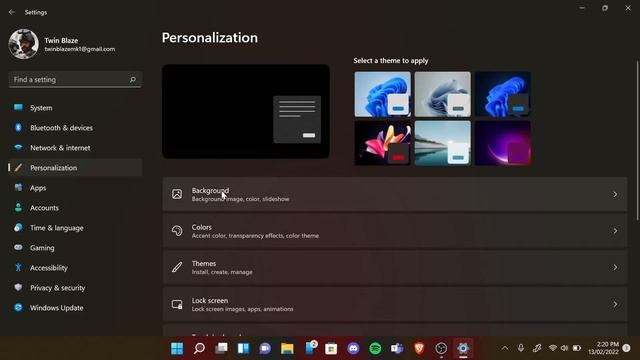Open the Chat taskbar icon

pos(265,349)
